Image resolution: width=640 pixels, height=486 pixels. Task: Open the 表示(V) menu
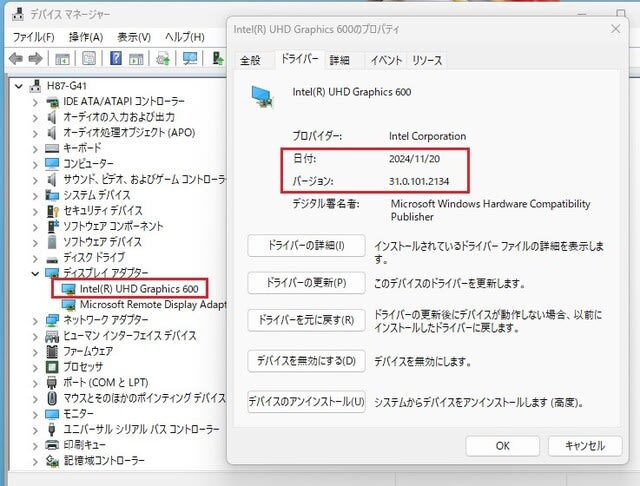tap(134, 37)
